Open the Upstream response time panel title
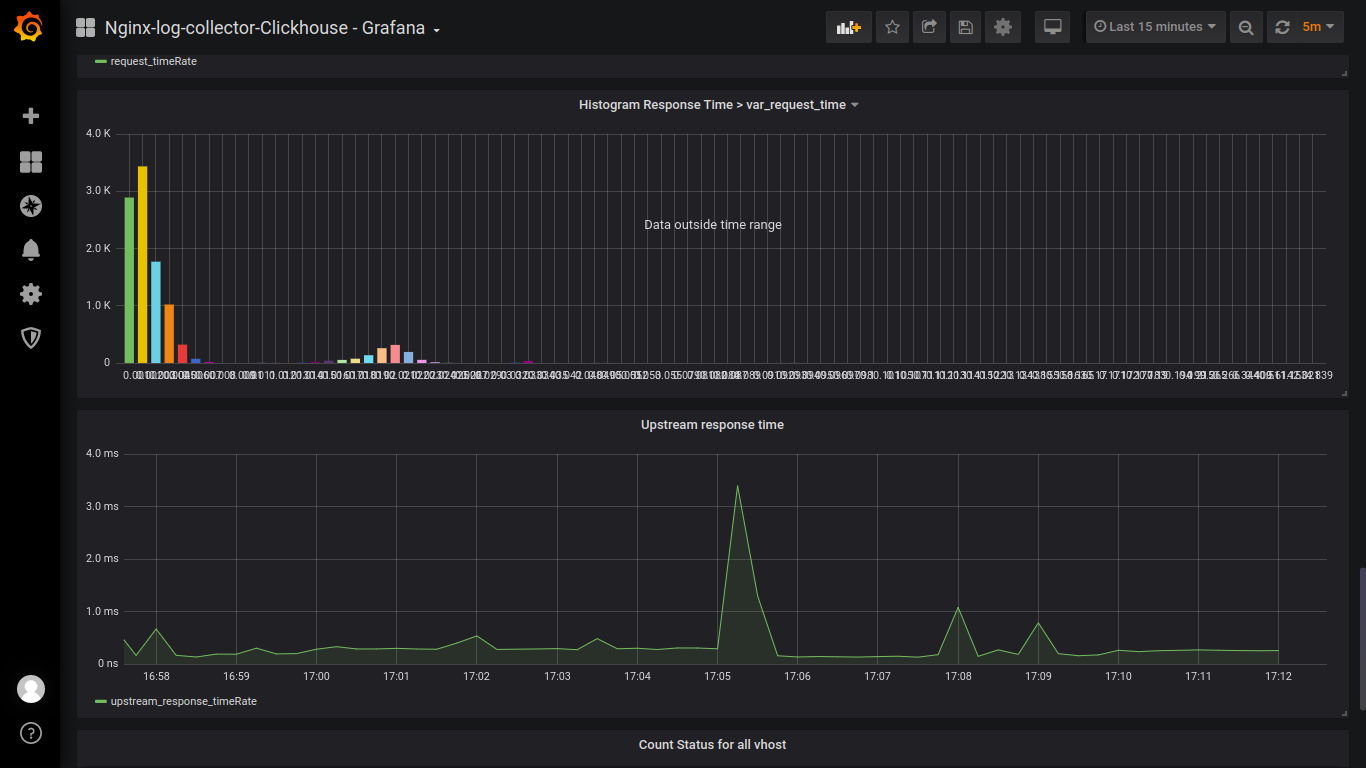Viewport: 1366px width, 768px height. tap(712, 425)
